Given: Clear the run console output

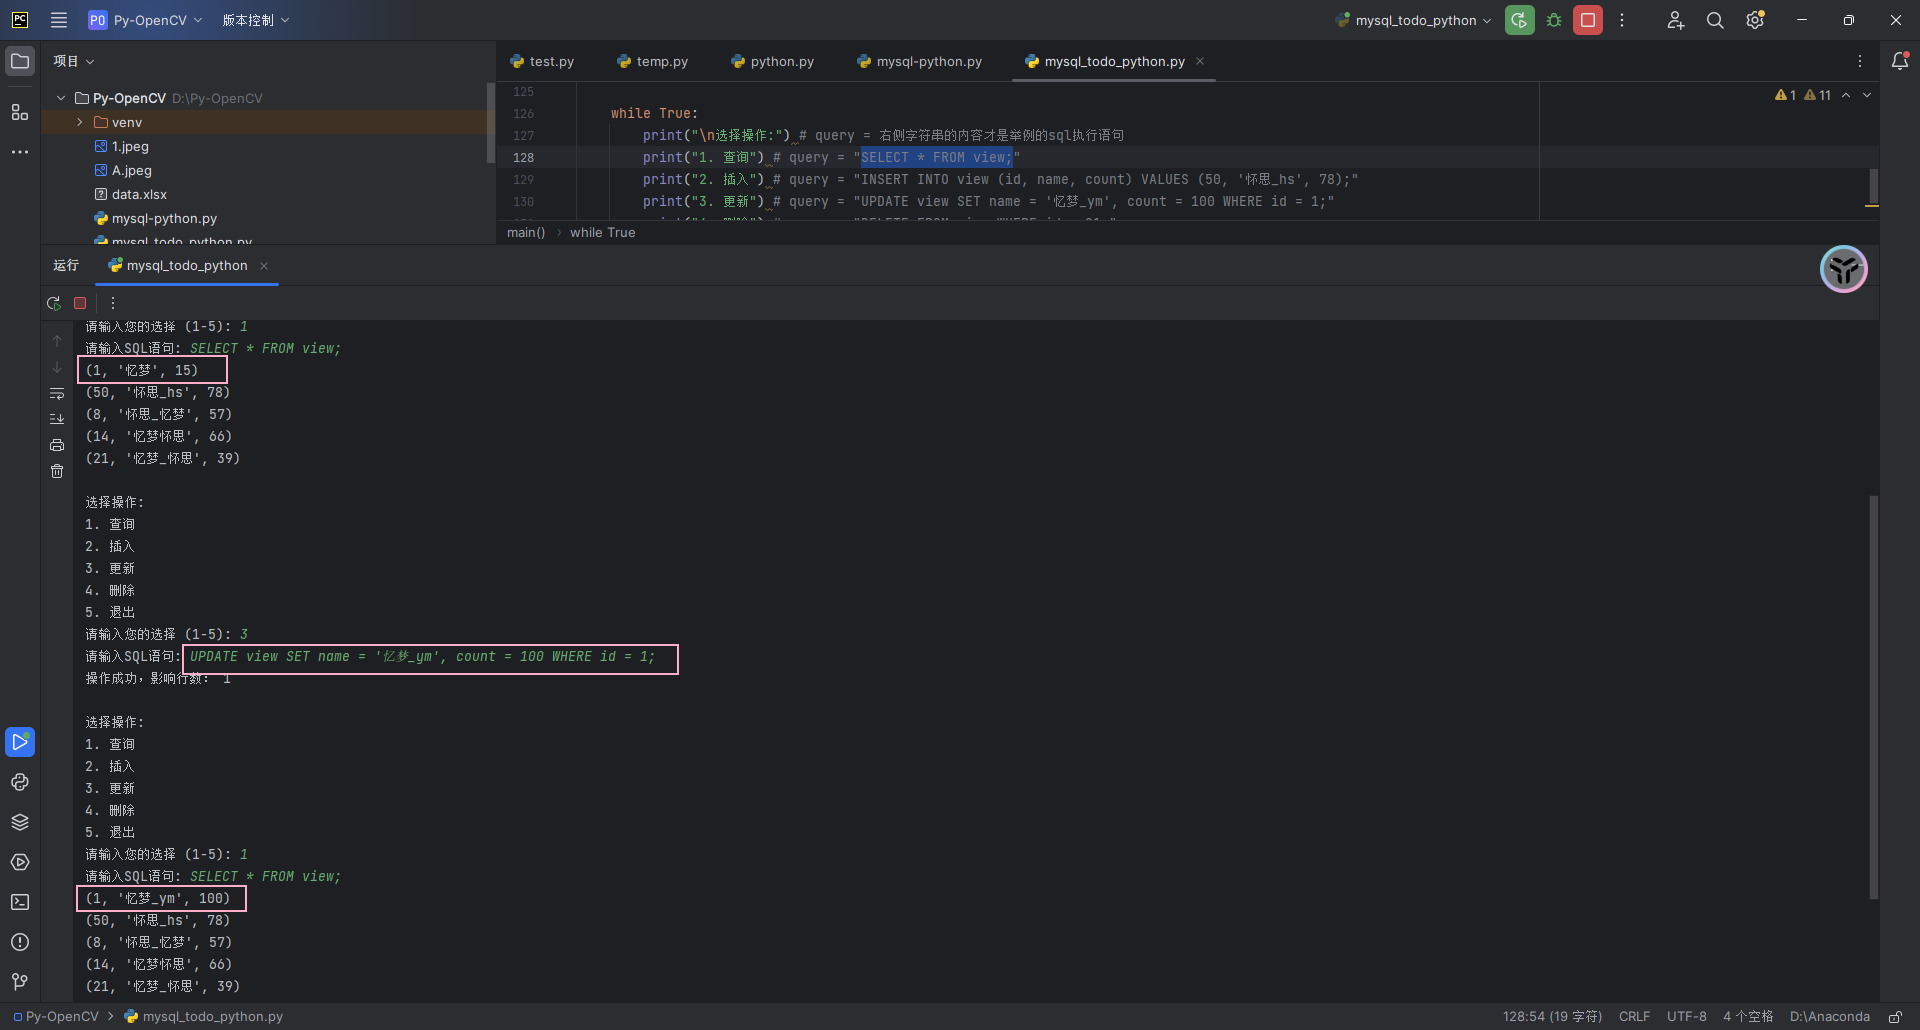Looking at the screenshot, I should [57, 471].
